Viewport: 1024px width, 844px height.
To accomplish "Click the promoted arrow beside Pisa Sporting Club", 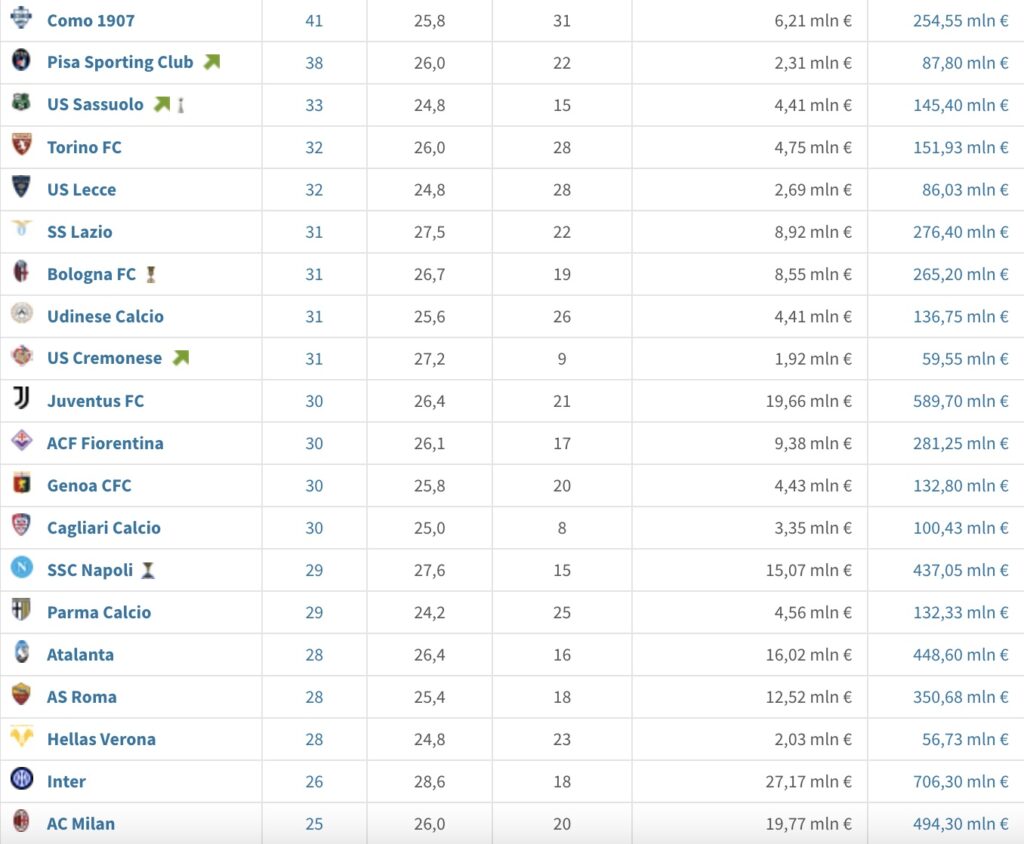I will pyautogui.click(x=211, y=62).
